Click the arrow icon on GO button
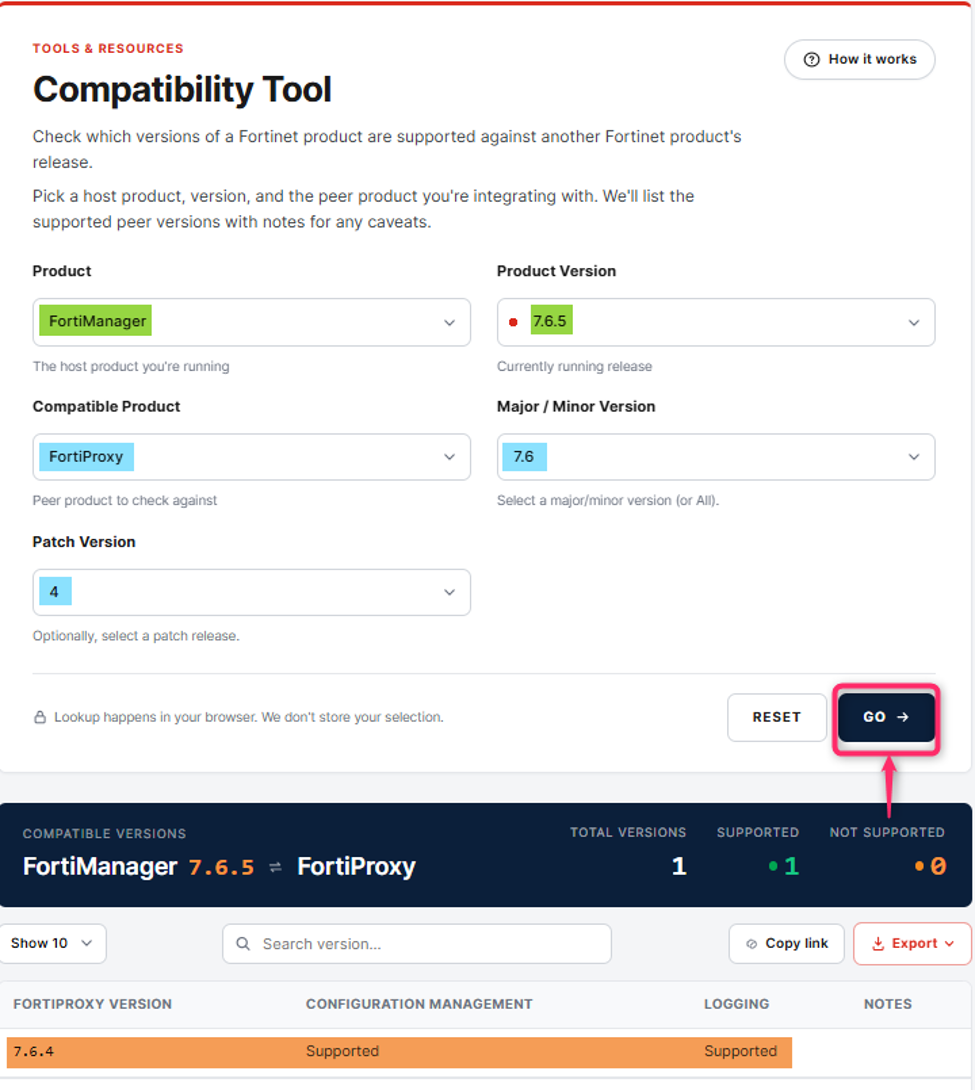Image resolution: width=975 pixels, height=1090 pixels. pyautogui.click(x=903, y=717)
